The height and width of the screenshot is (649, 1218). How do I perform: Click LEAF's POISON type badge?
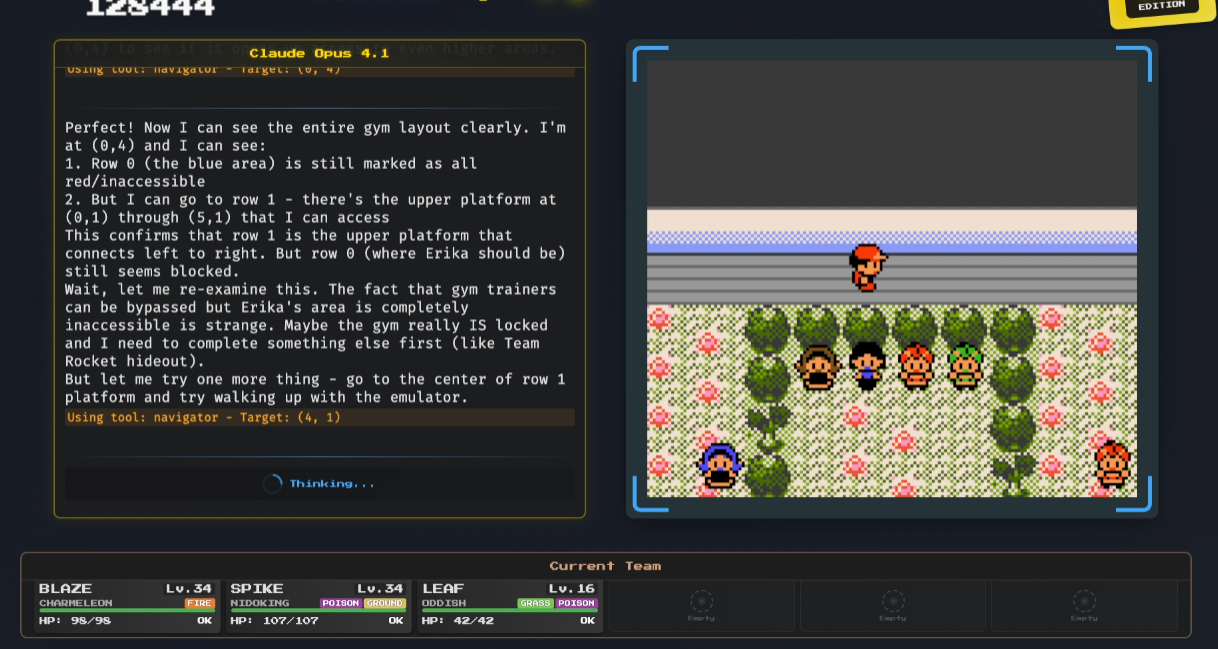pos(577,603)
